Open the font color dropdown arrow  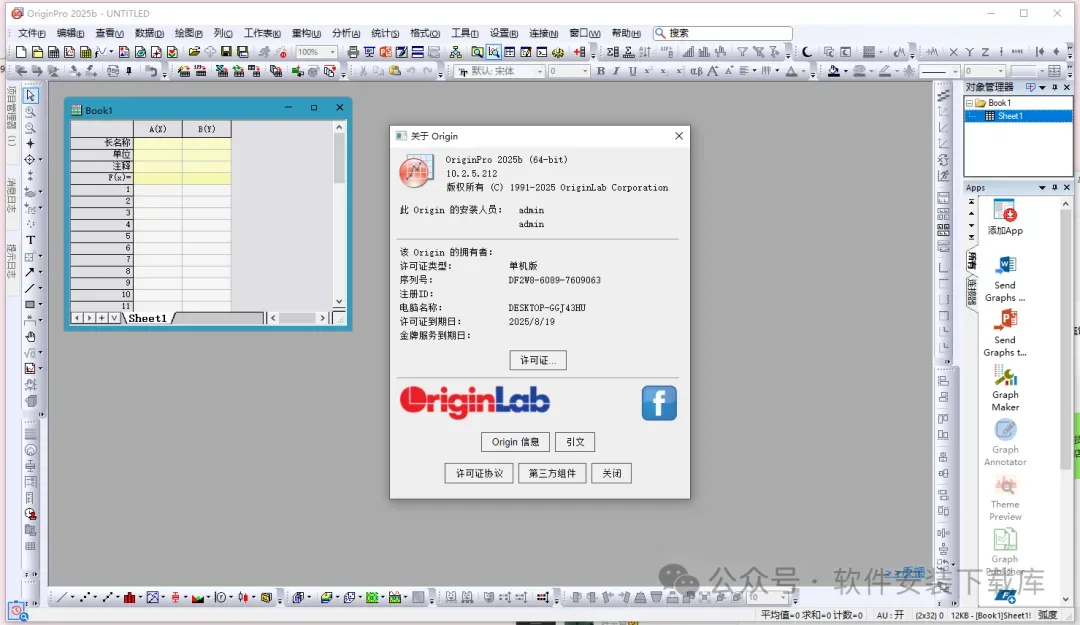(802, 71)
